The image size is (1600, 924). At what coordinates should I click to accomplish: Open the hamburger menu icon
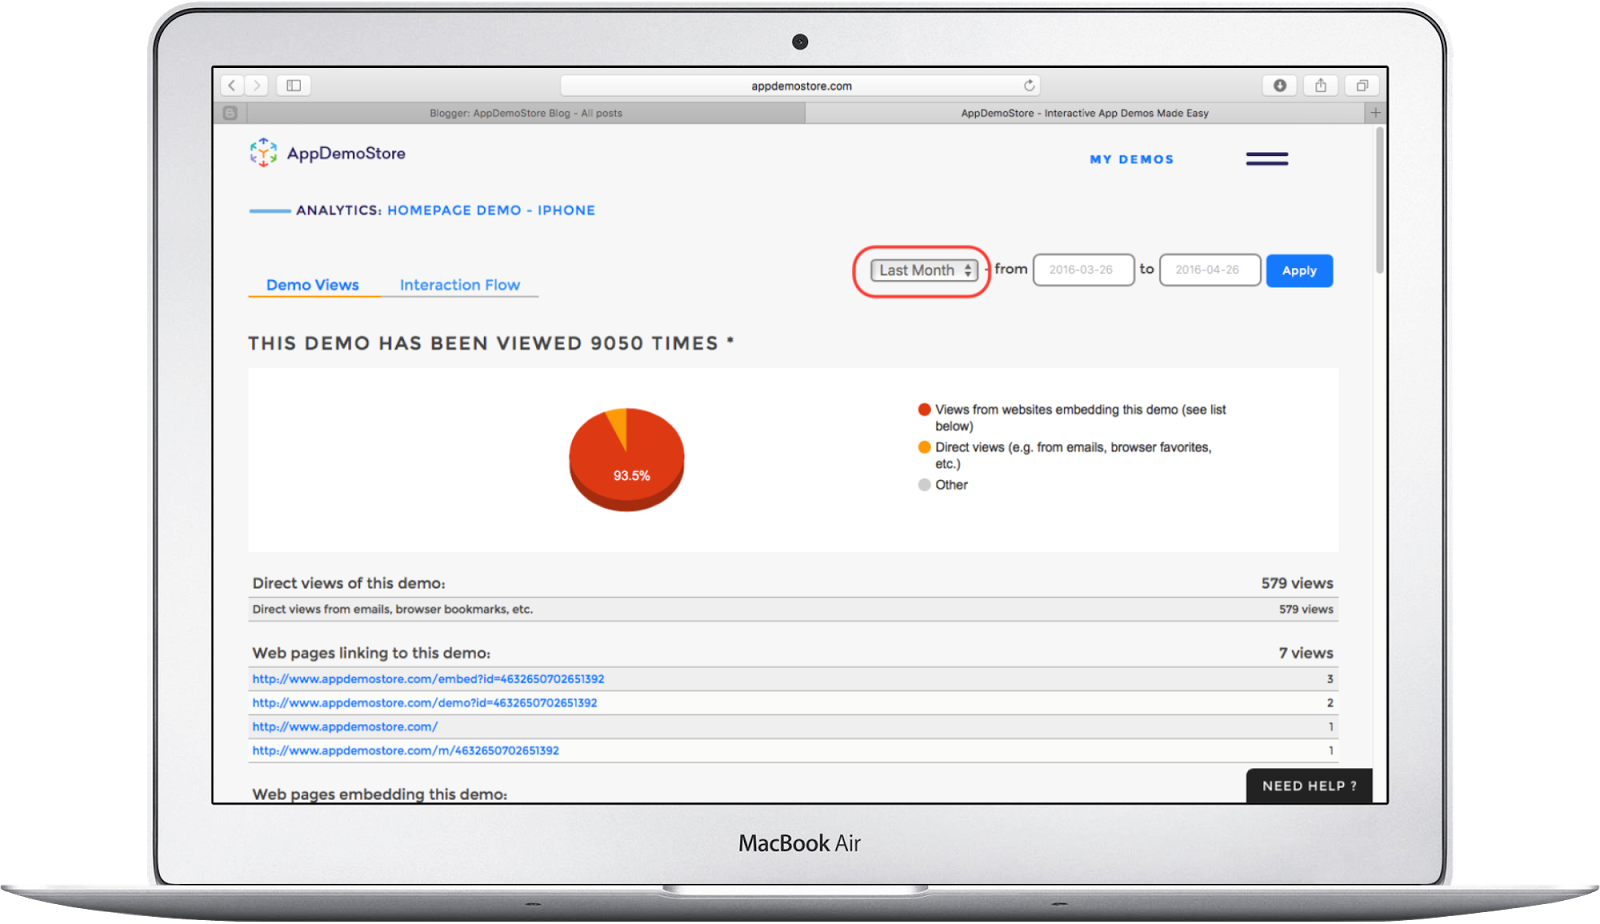[1267, 159]
